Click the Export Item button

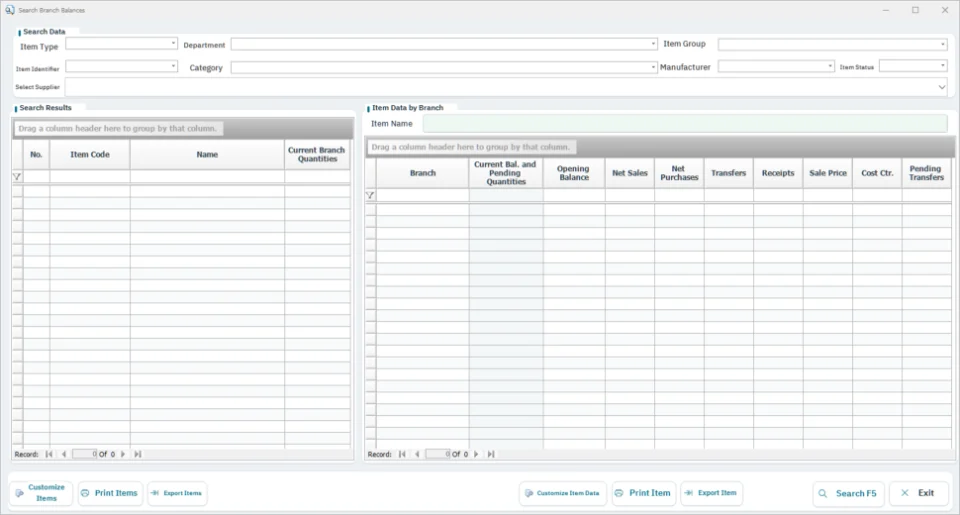pyautogui.click(x=711, y=493)
